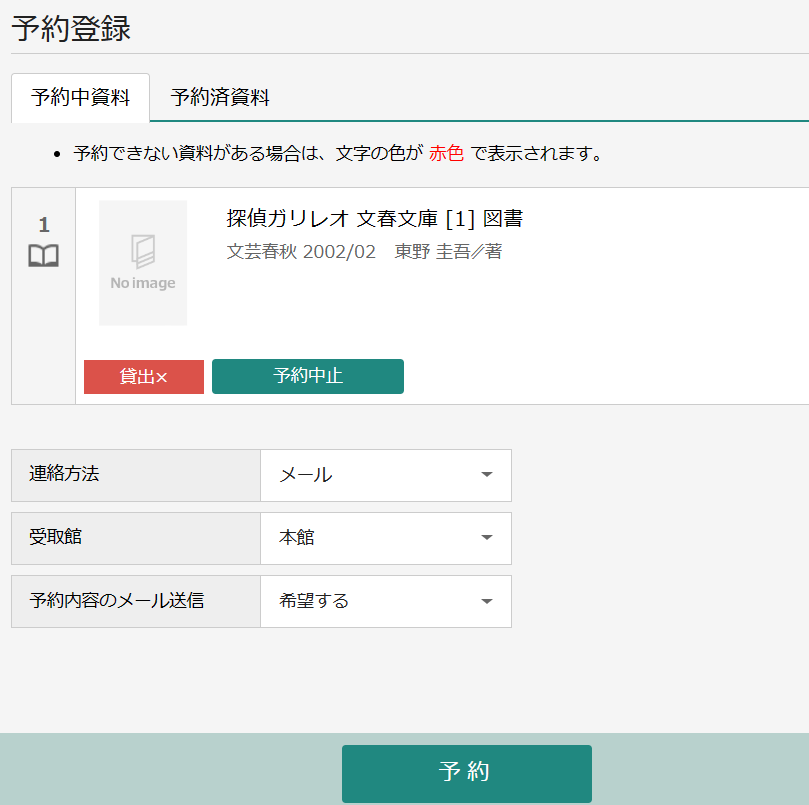The image size is (809, 805).
Task: Click the publisher text 文芸春秋 2002/02
Action: click(x=301, y=252)
